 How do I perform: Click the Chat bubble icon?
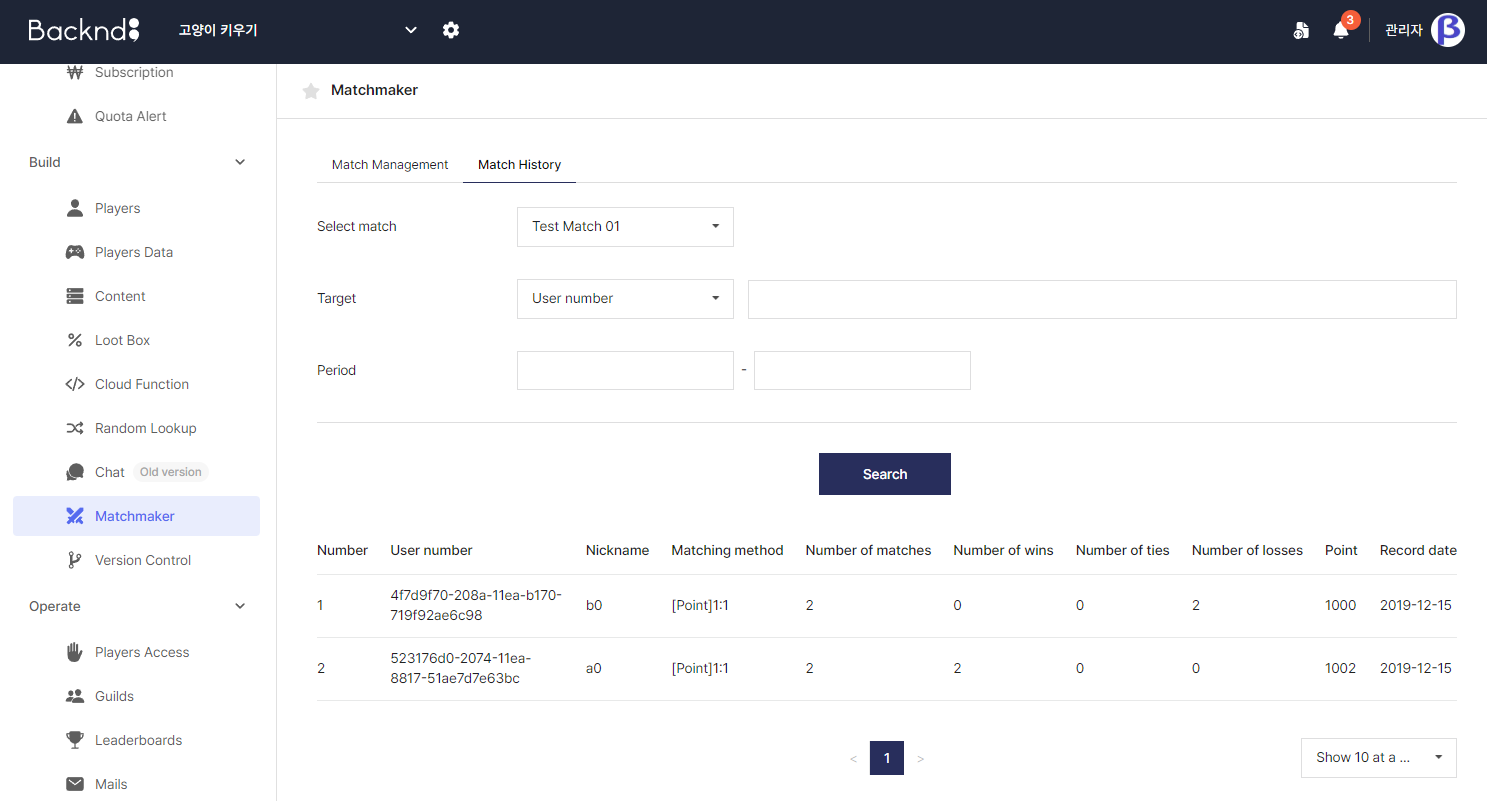click(x=74, y=472)
